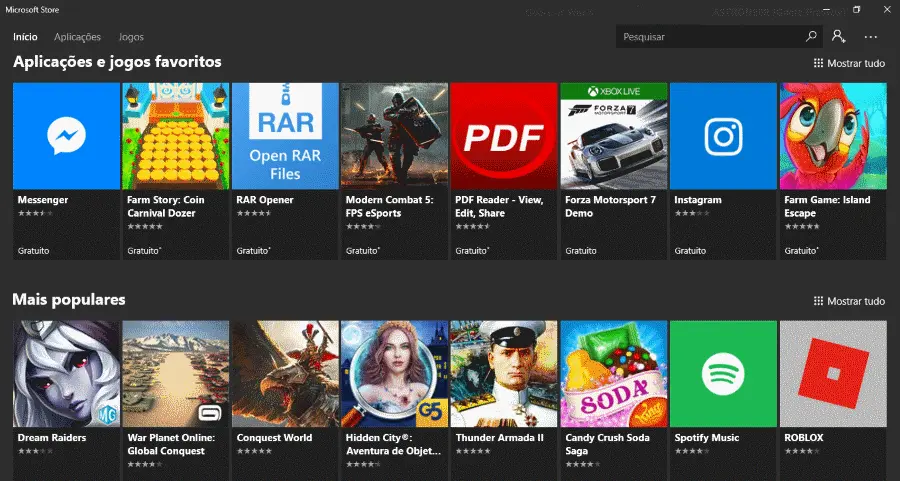Open the Candy Crush Soda Saga artwork
The height and width of the screenshot is (481, 900).
tap(614, 374)
